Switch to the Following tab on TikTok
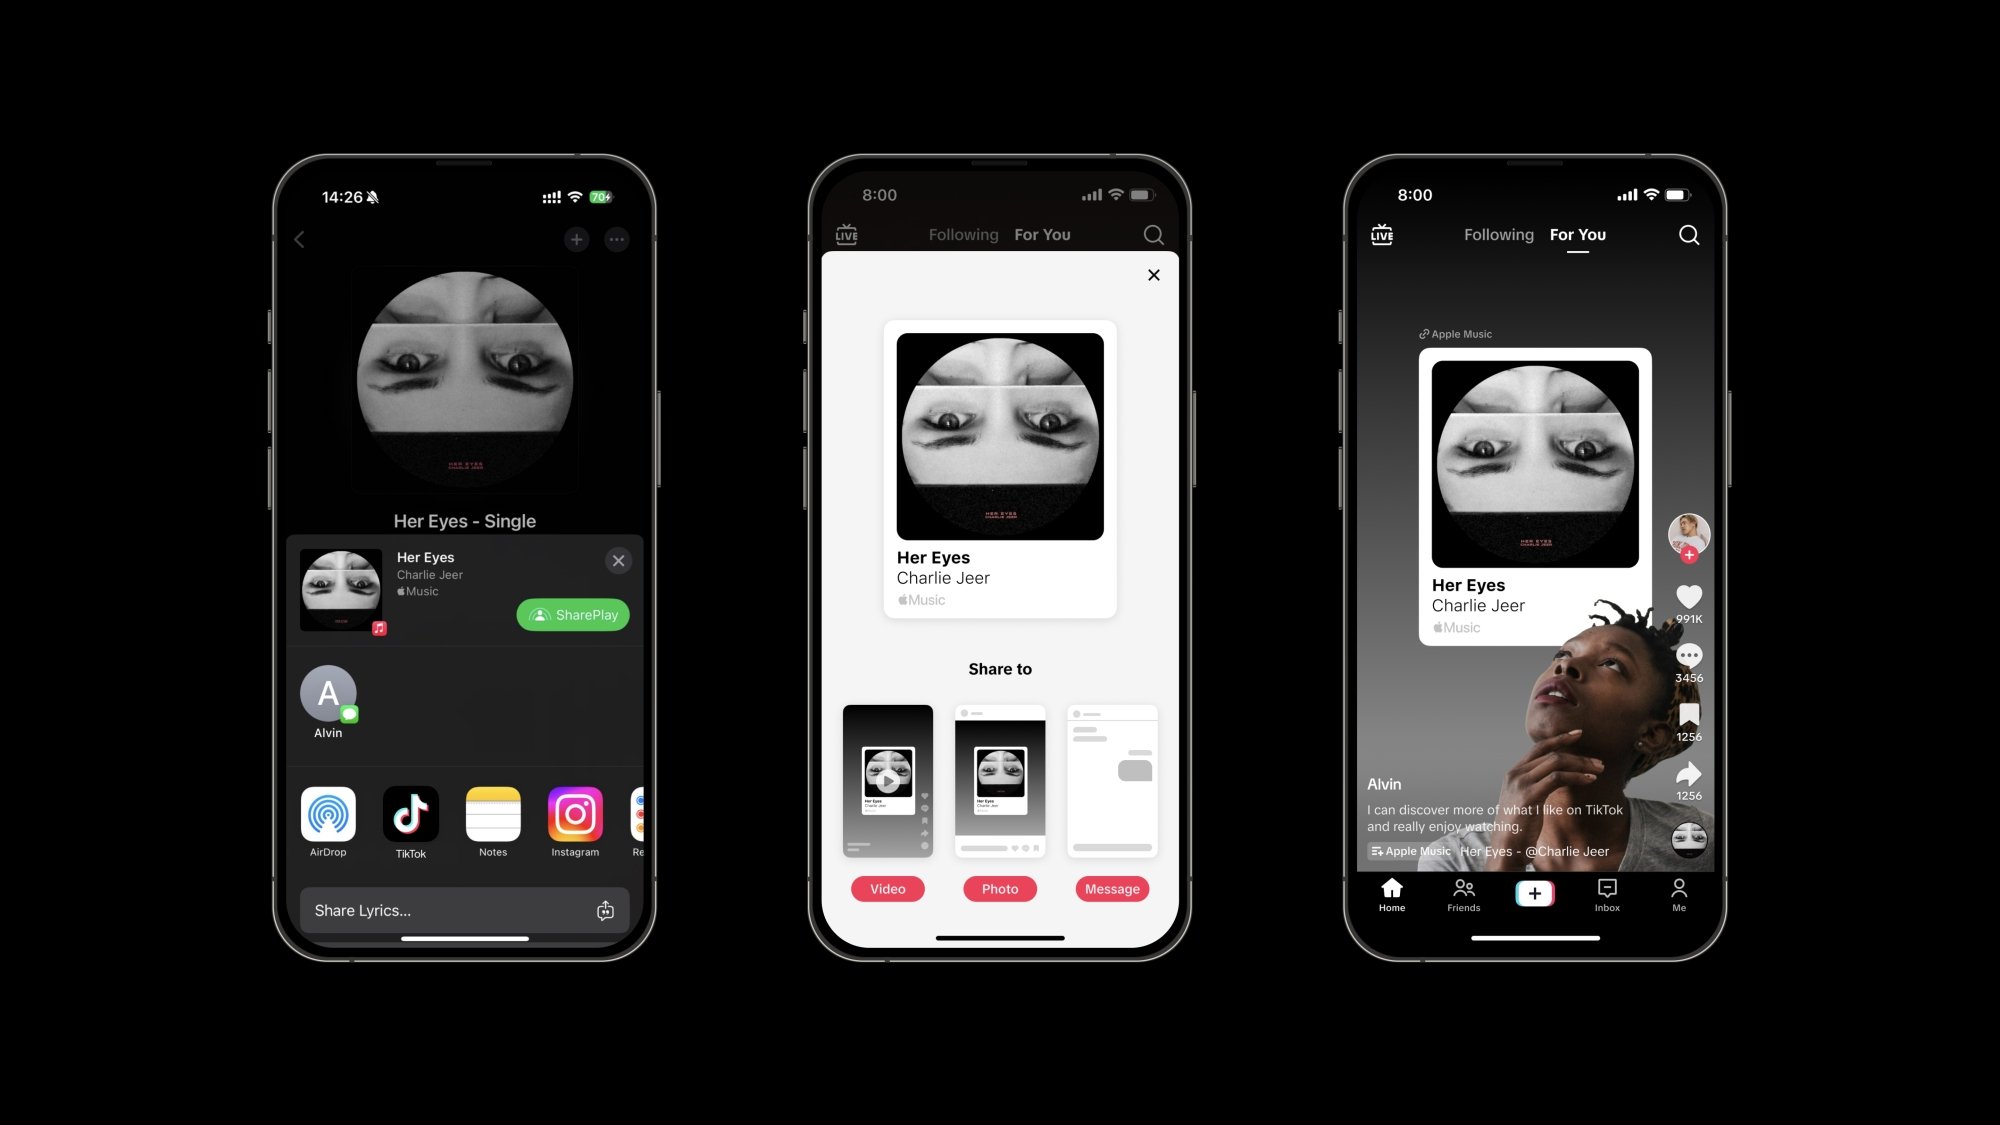2000x1125 pixels. pyautogui.click(x=1497, y=234)
